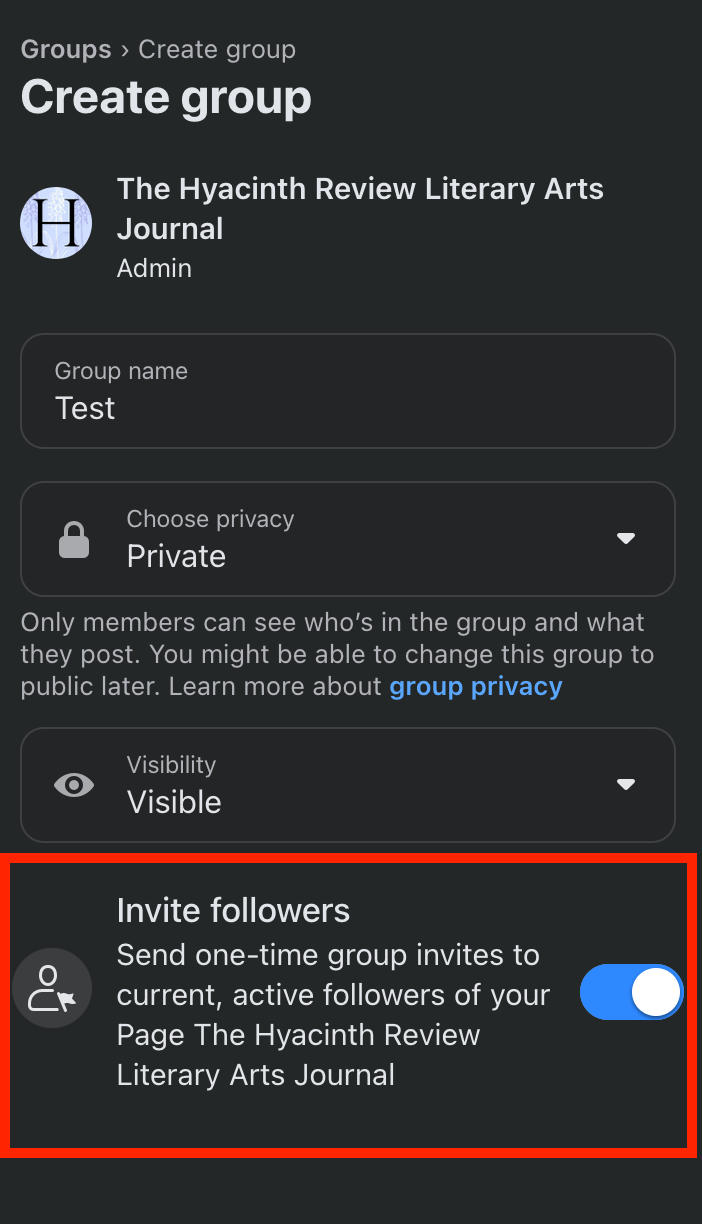Click the arrow on the privacy selector
Screen dimensions: 702x1224
click(x=626, y=539)
